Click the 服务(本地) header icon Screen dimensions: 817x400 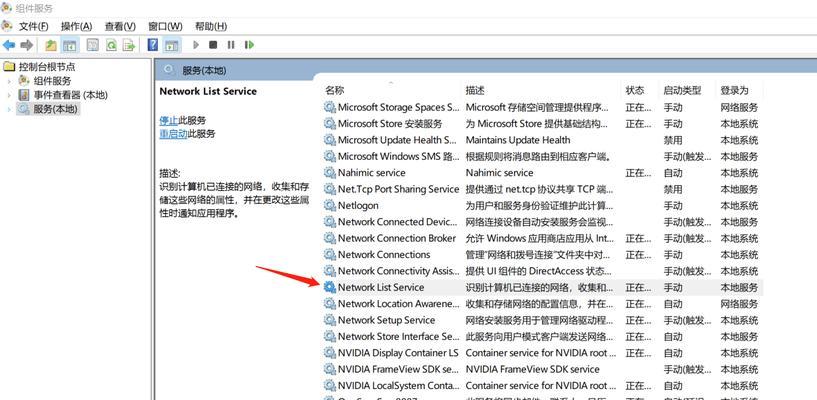(169, 70)
